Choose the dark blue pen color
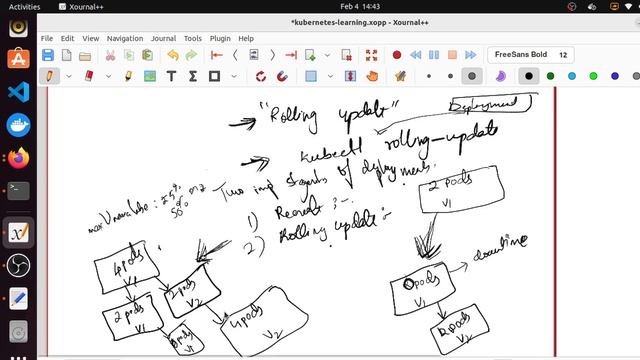Viewport: 640px width, 360px height. click(x=615, y=76)
